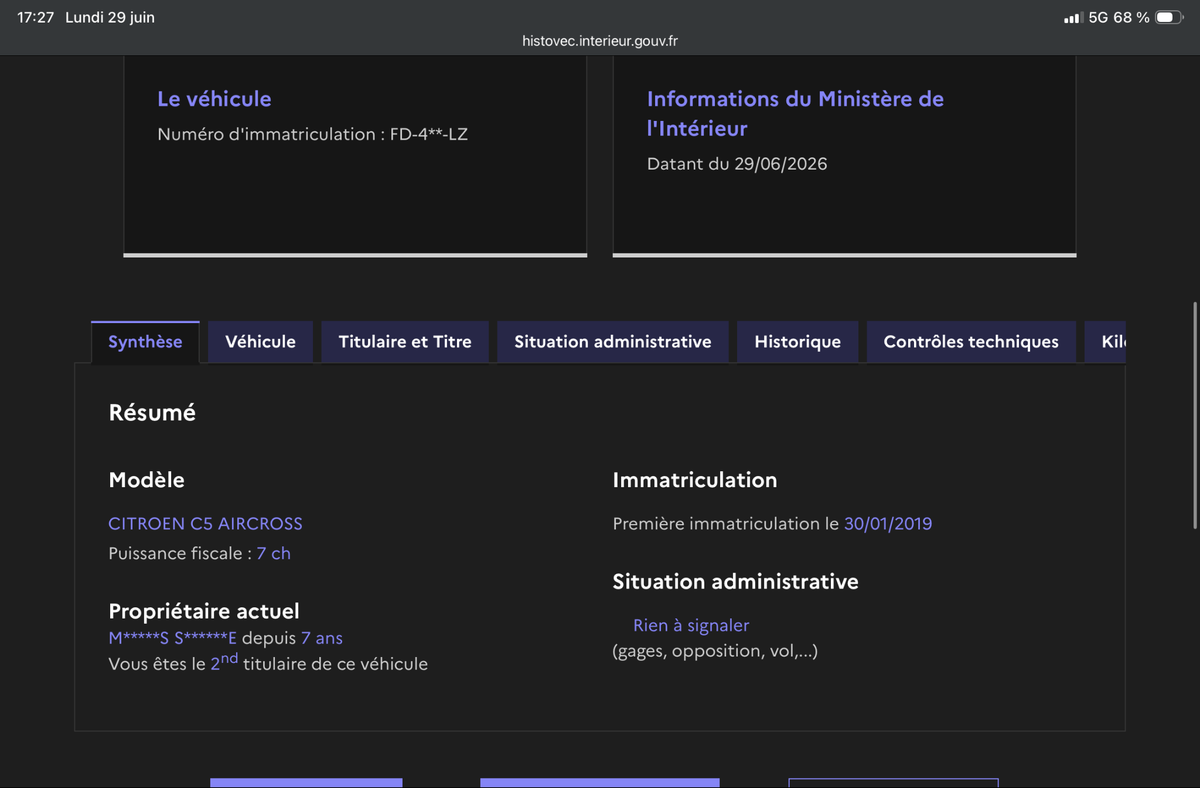Click 'Situation administrative' heading in the summary
This screenshot has width=1200, height=788.
coord(736,581)
